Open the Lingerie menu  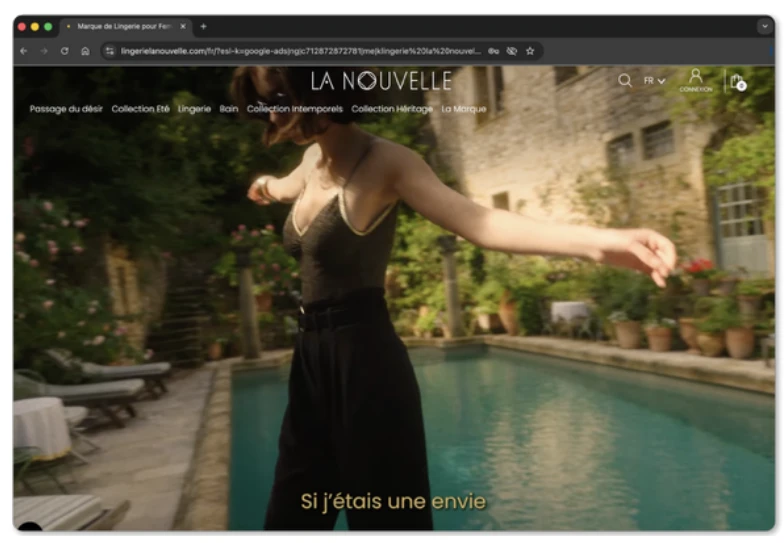tap(194, 108)
